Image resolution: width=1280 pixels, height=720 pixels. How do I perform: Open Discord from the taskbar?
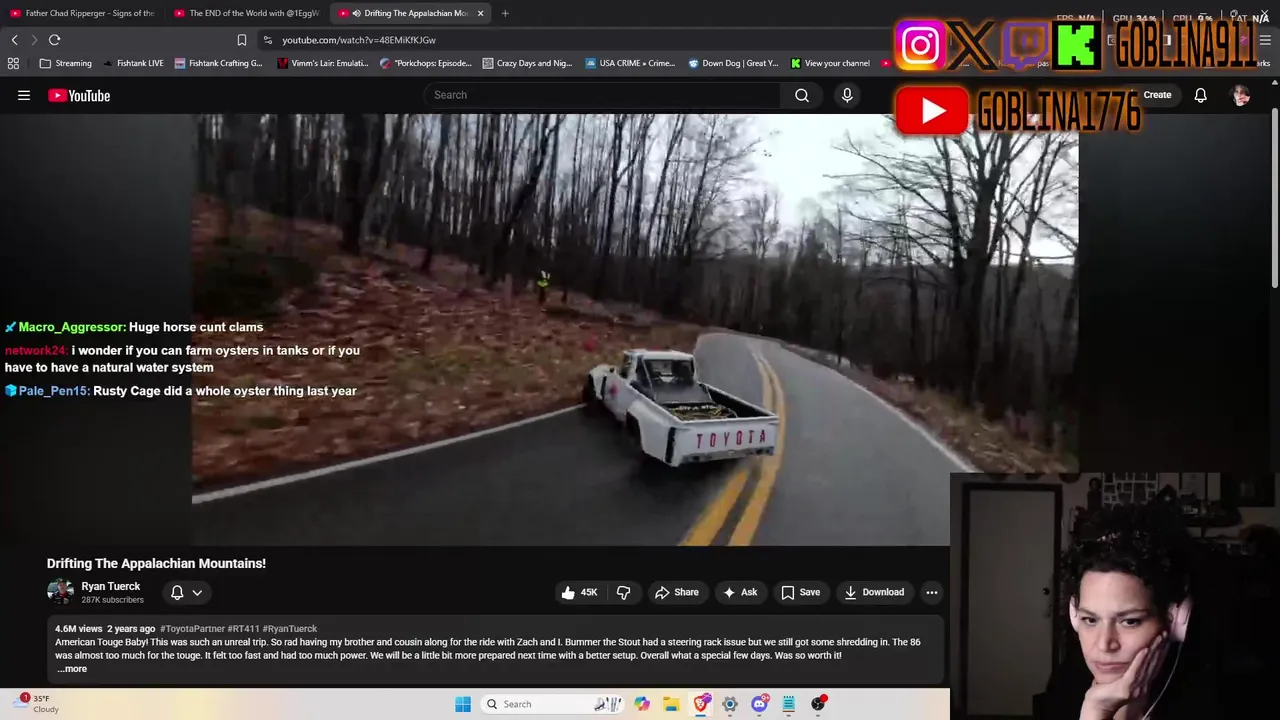tap(759, 704)
